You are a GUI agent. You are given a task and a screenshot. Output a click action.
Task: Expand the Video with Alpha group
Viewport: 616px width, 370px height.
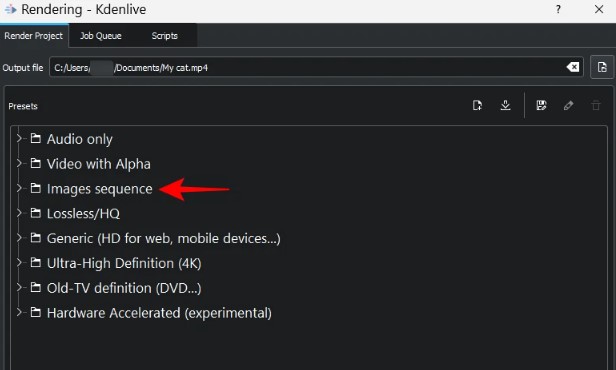coord(18,163)
